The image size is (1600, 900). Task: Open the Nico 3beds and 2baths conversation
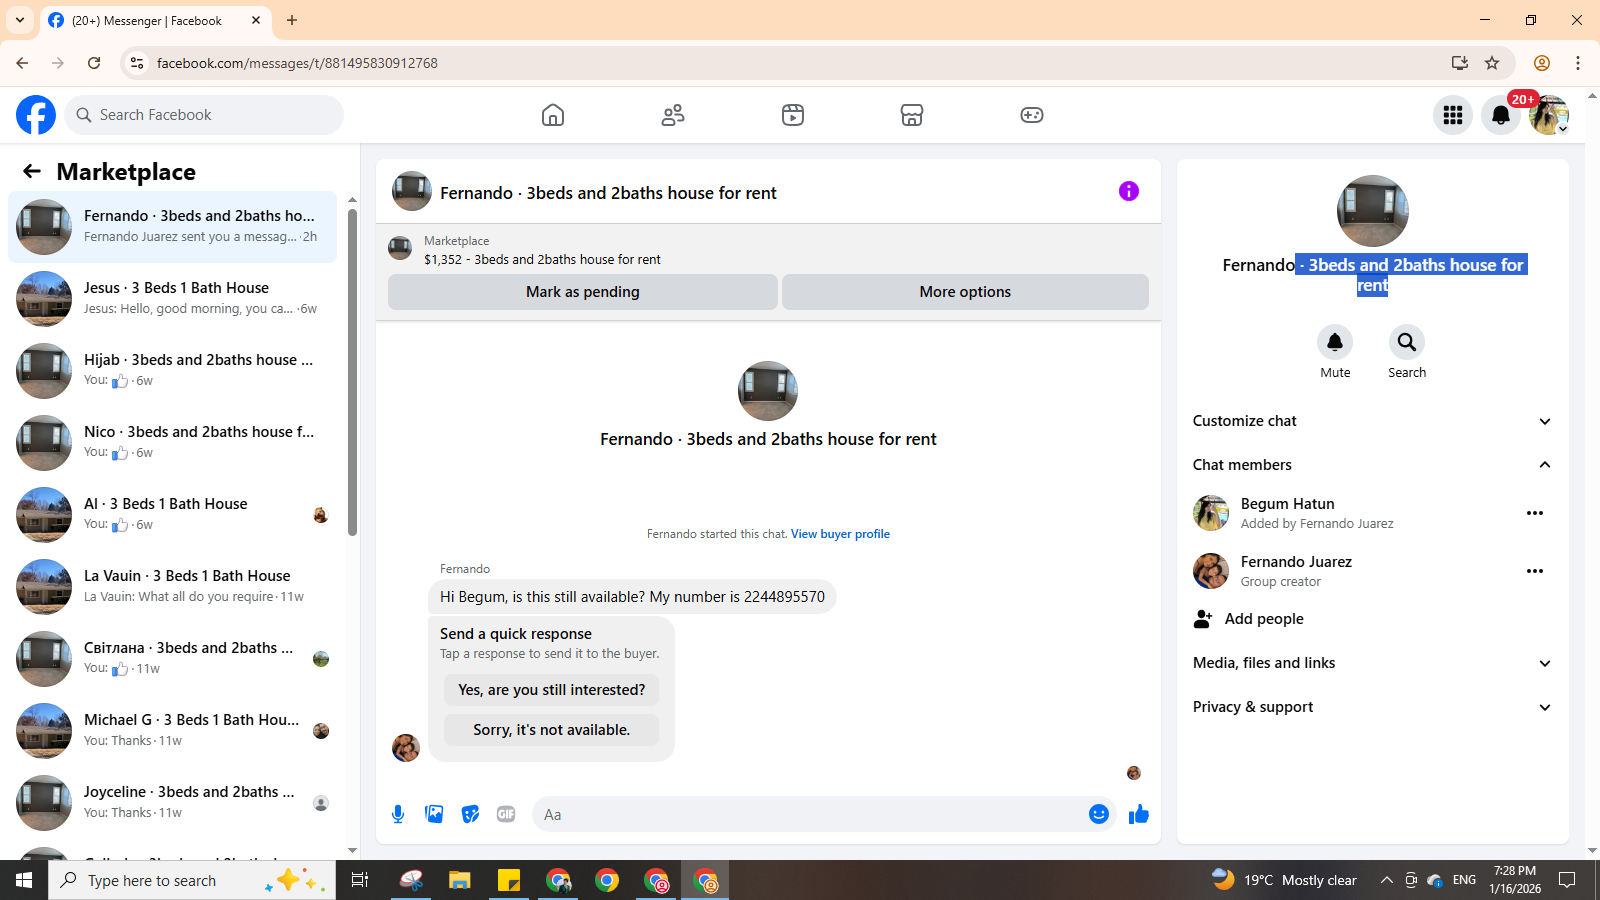click(172, 443)
